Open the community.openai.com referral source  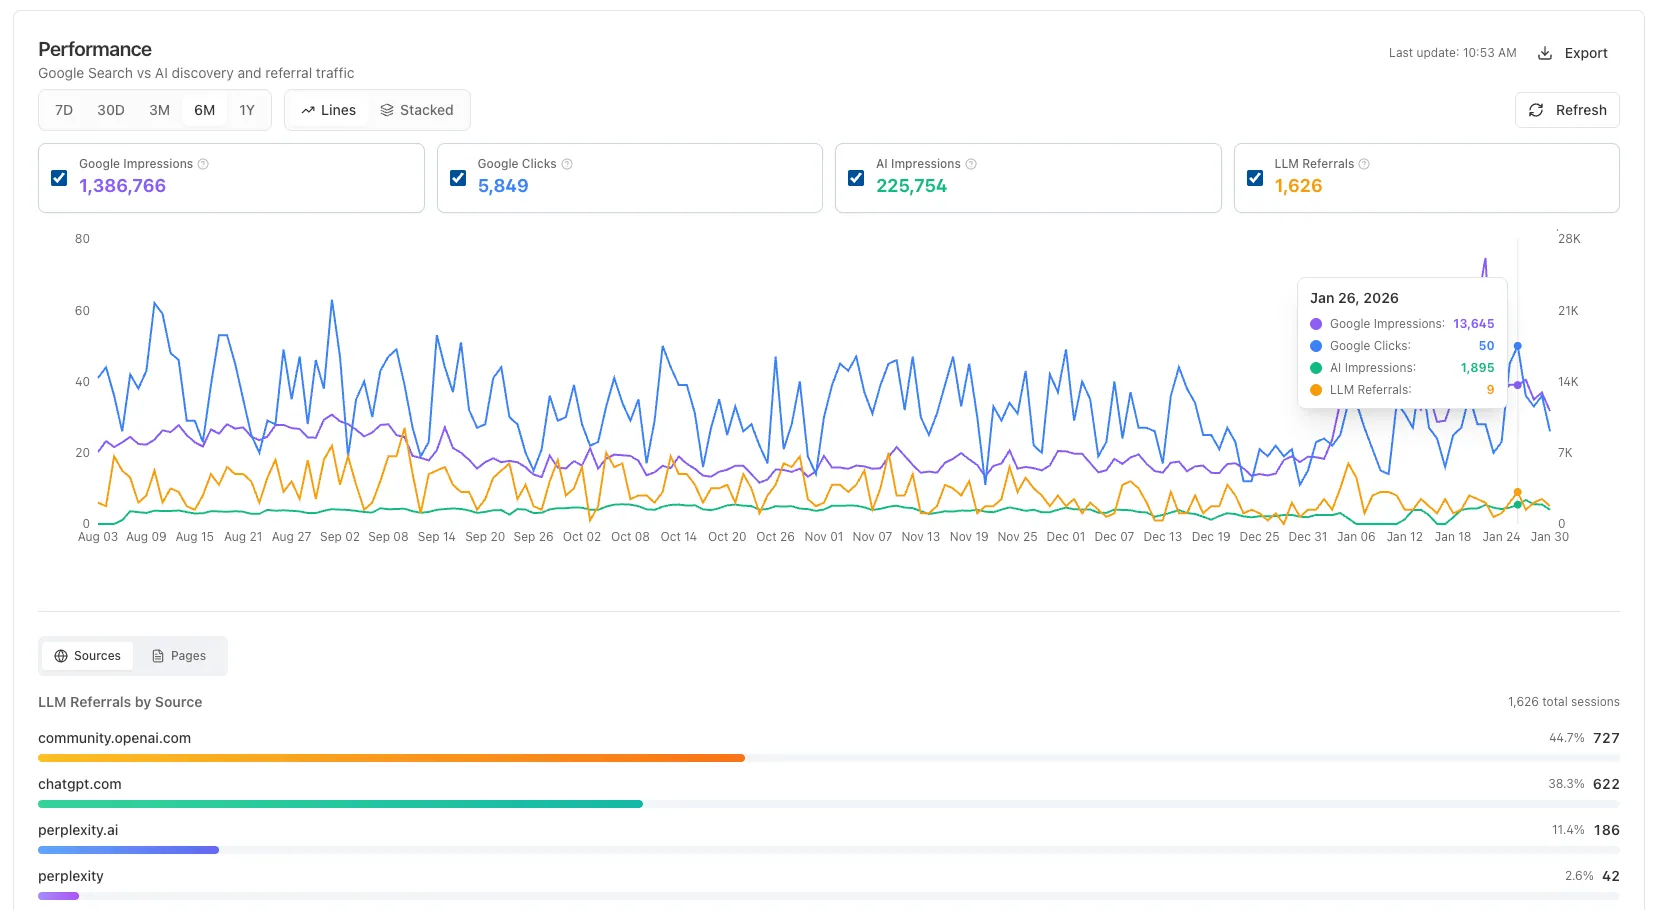tap(114, 738)
